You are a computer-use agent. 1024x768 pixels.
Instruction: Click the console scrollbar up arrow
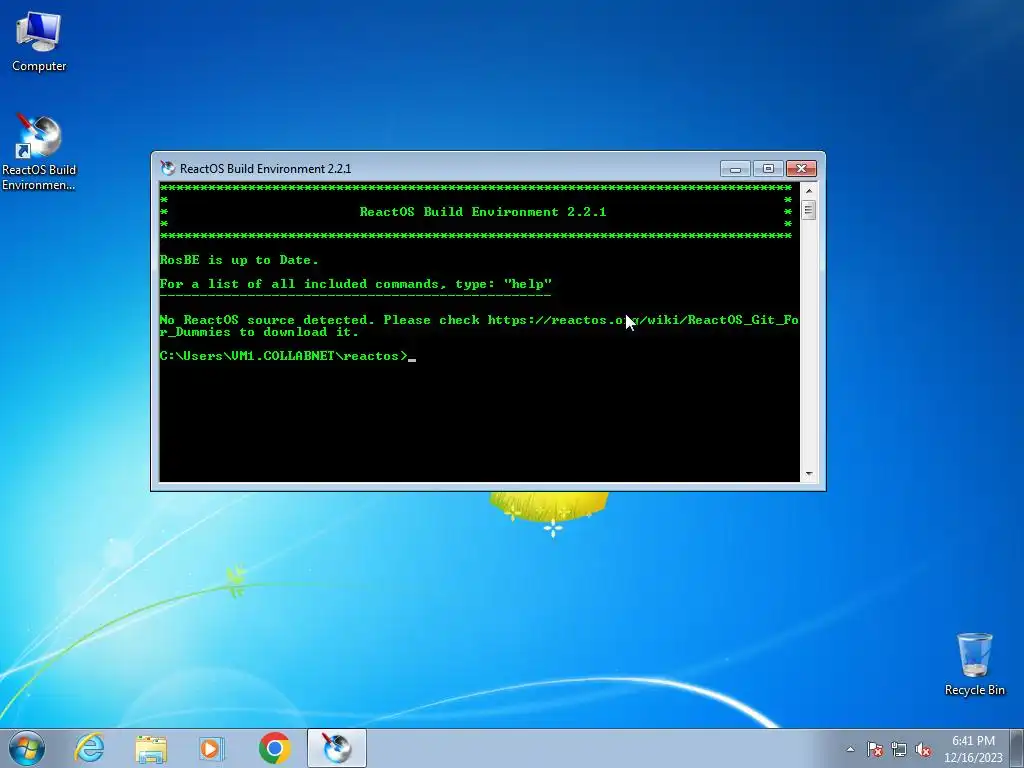pyautogui.click(x=808, y=191)
